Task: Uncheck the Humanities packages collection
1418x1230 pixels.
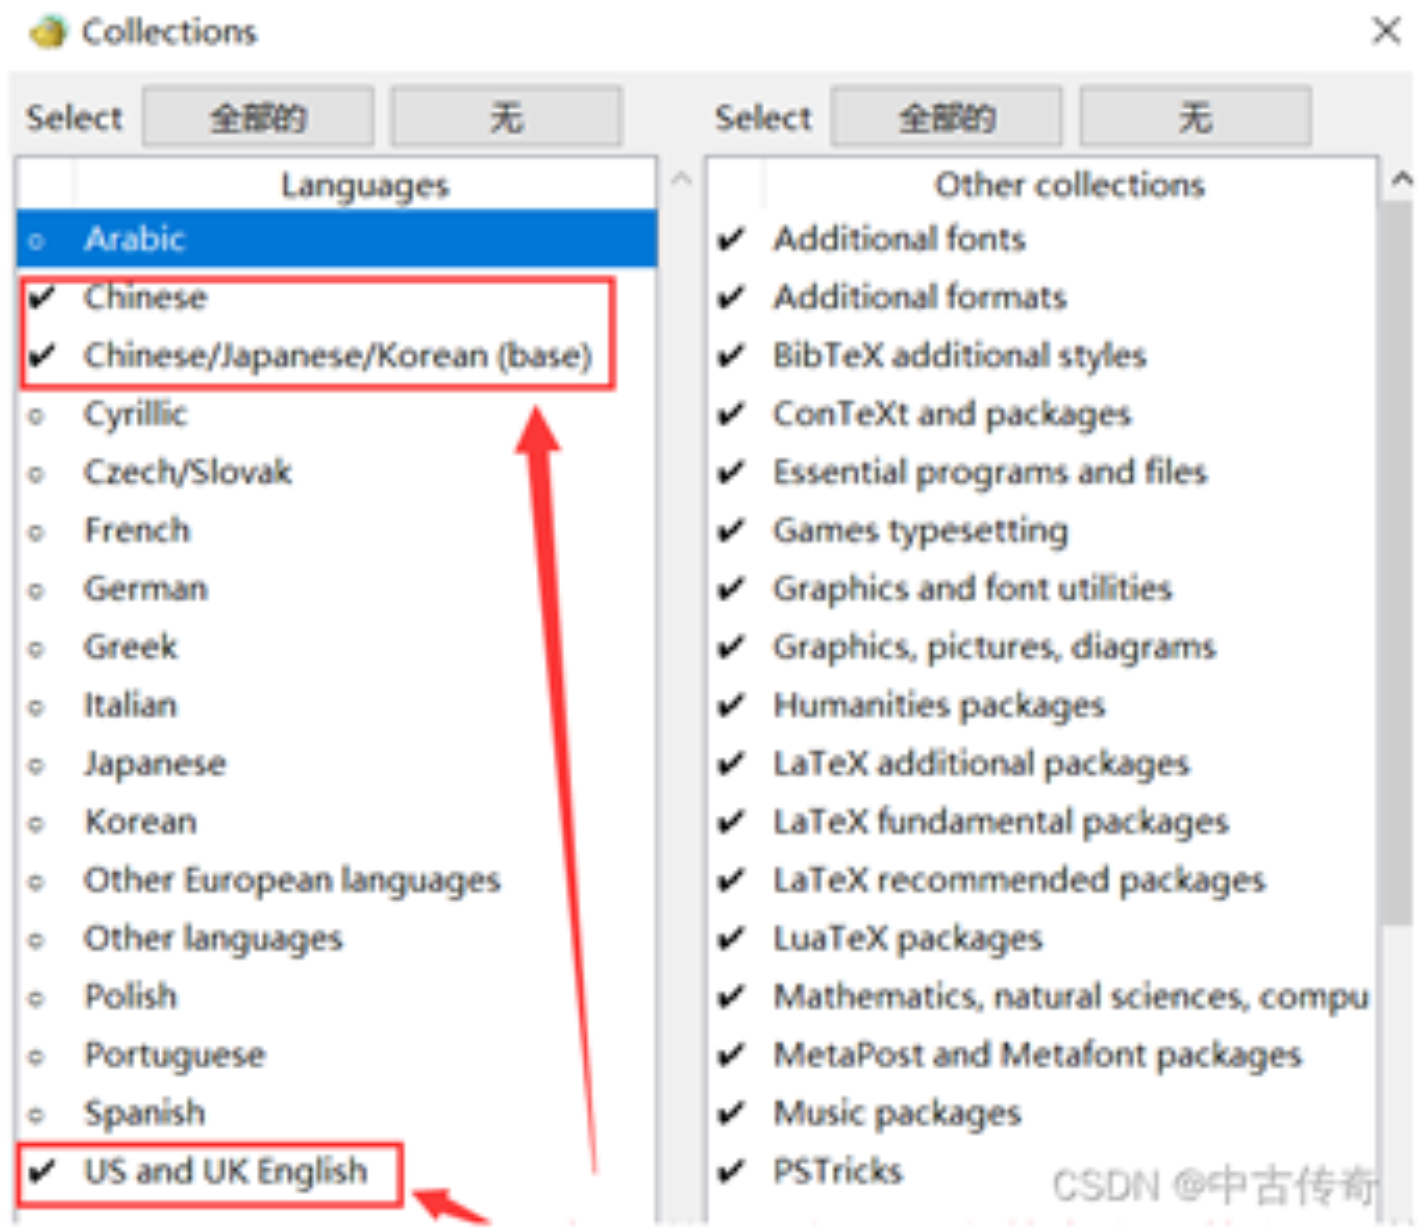Action: [x=1041, y=705]
